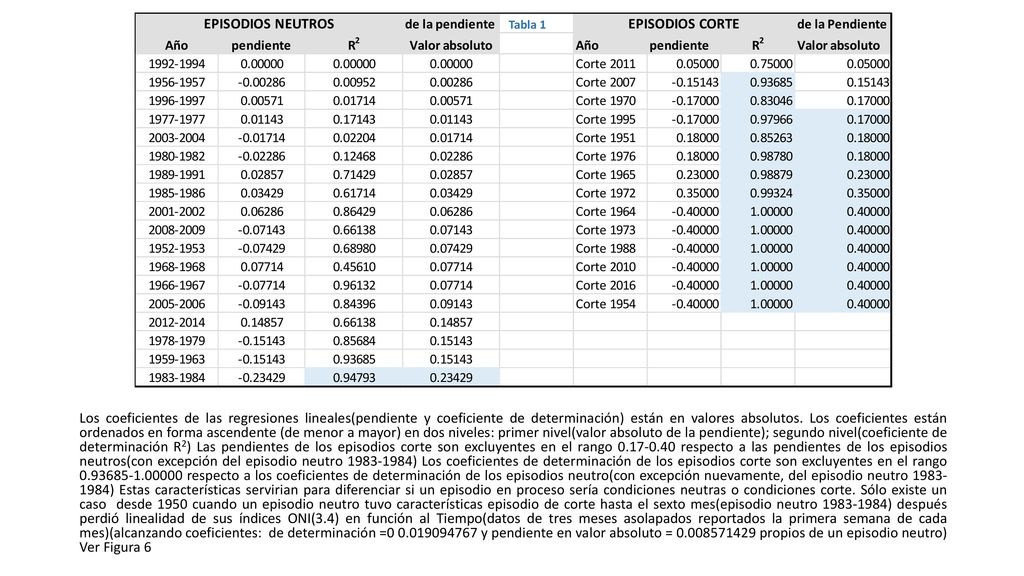Select the highlighted cell 0.23429
Viewport: 1024px width, 576px height.
coord(451,377)
